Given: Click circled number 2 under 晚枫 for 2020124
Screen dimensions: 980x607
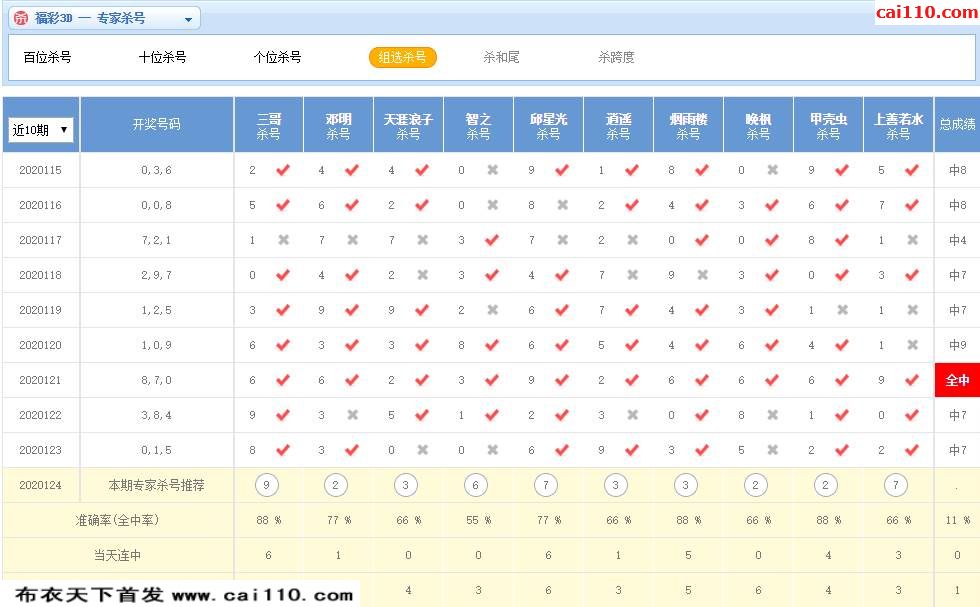Looking at the screenshot, I should point(756,485).
